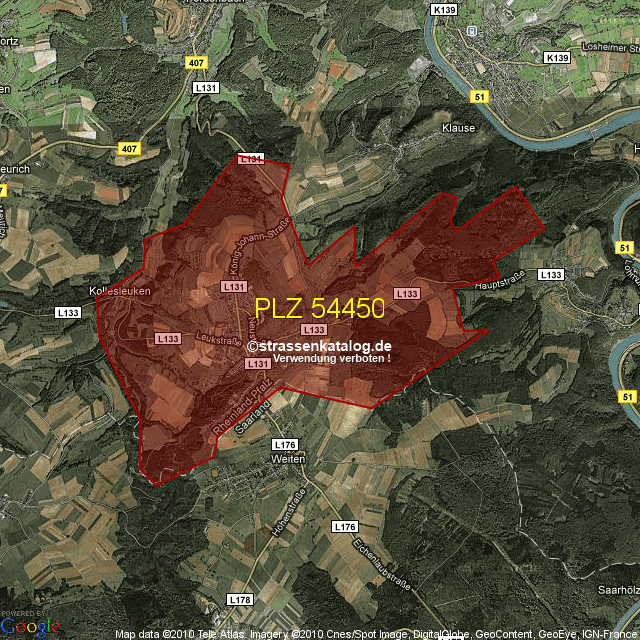Image resolution: width=640 pixels, height=640 pixels.
Task: Click the L176 shield beside Eichenlaubstraße
Action: coord(344,526)
